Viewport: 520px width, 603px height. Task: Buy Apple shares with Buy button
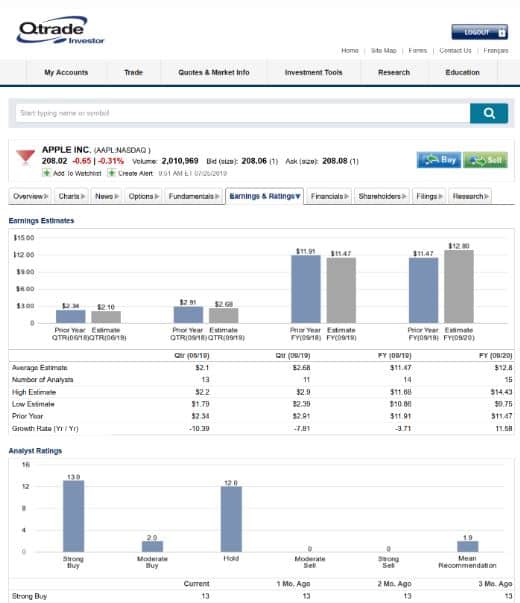438,160
